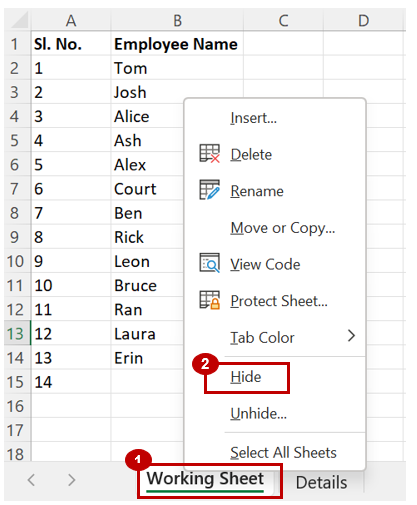Switch to the Details sheet tab
This screenshot has width=417, height=505.
click(321, 482)
